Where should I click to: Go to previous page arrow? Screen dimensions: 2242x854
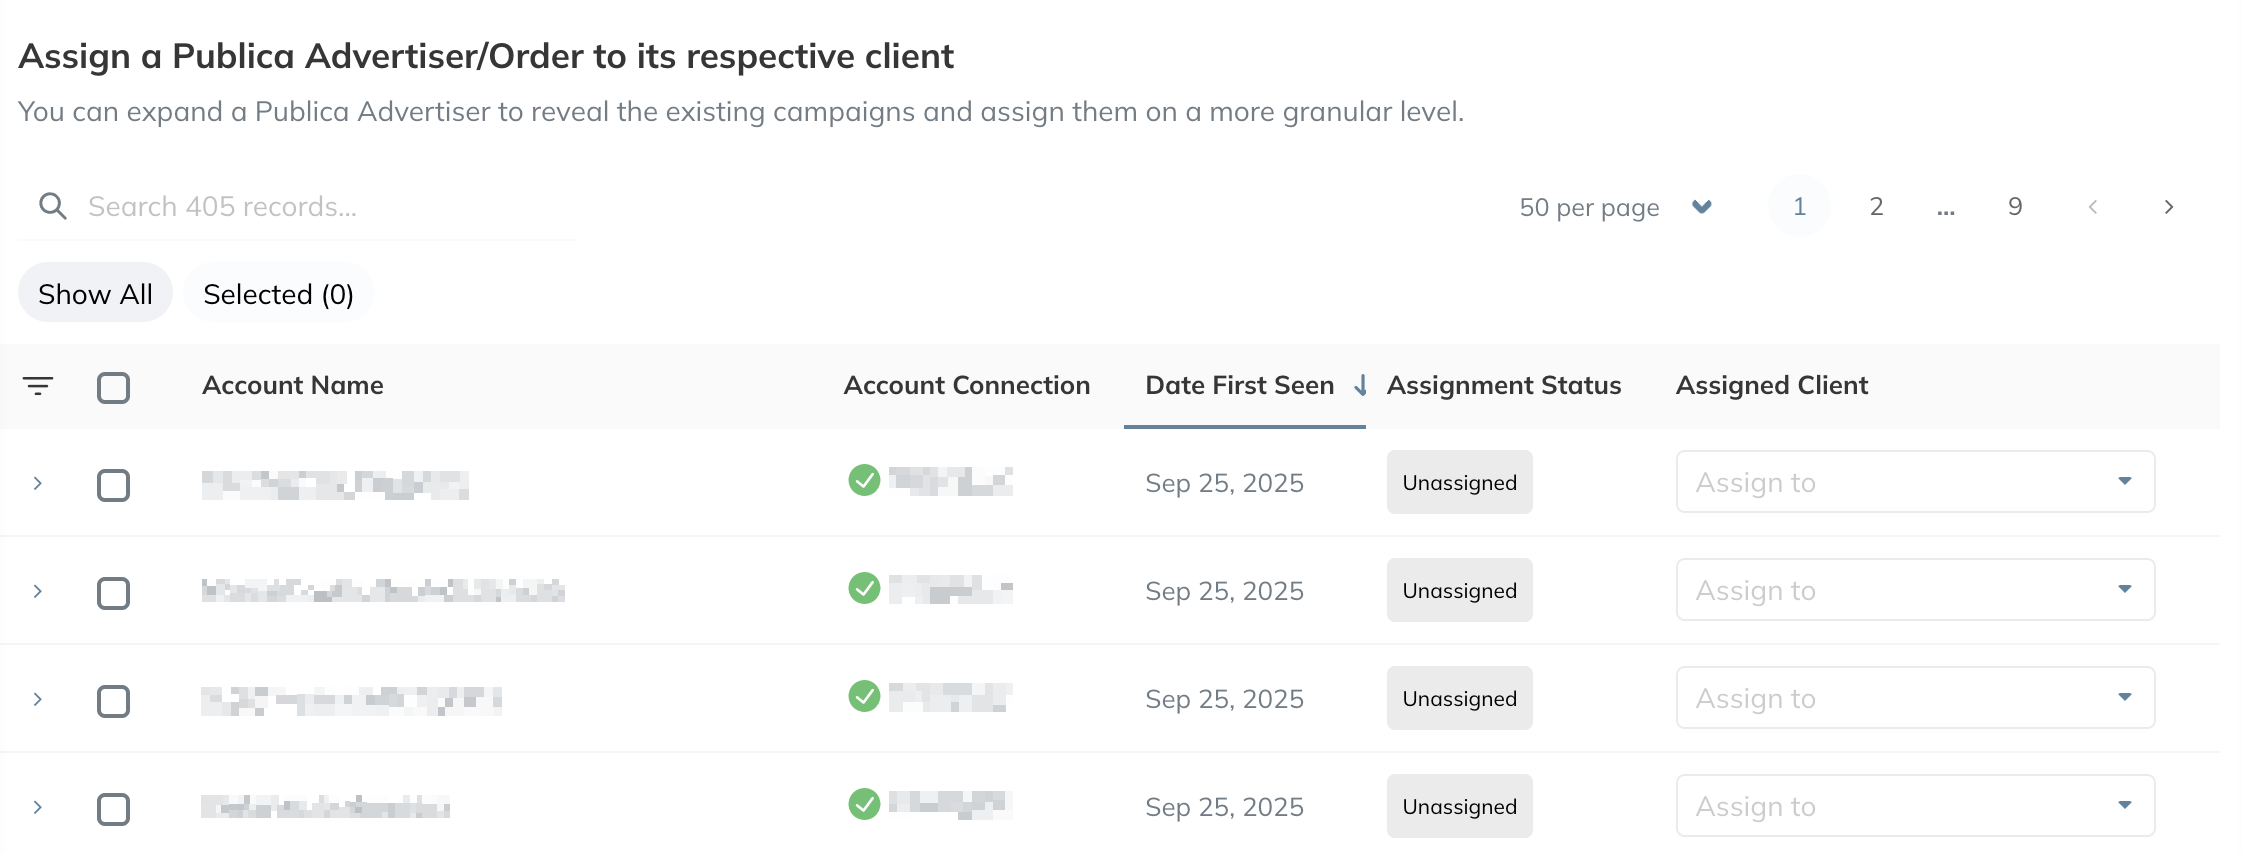pyautogui.click(x=2092, y=207)
